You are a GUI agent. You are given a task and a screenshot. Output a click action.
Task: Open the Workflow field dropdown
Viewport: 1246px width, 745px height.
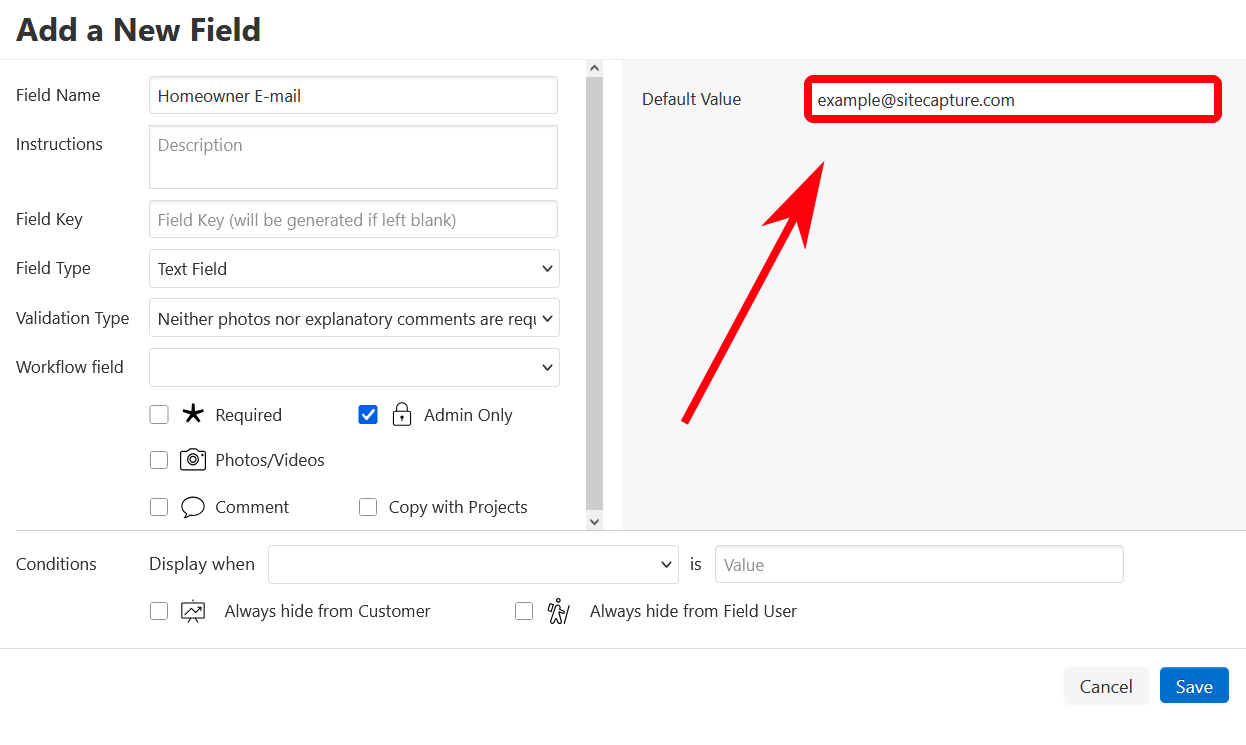pyautogui.click(x=354, y=367)
